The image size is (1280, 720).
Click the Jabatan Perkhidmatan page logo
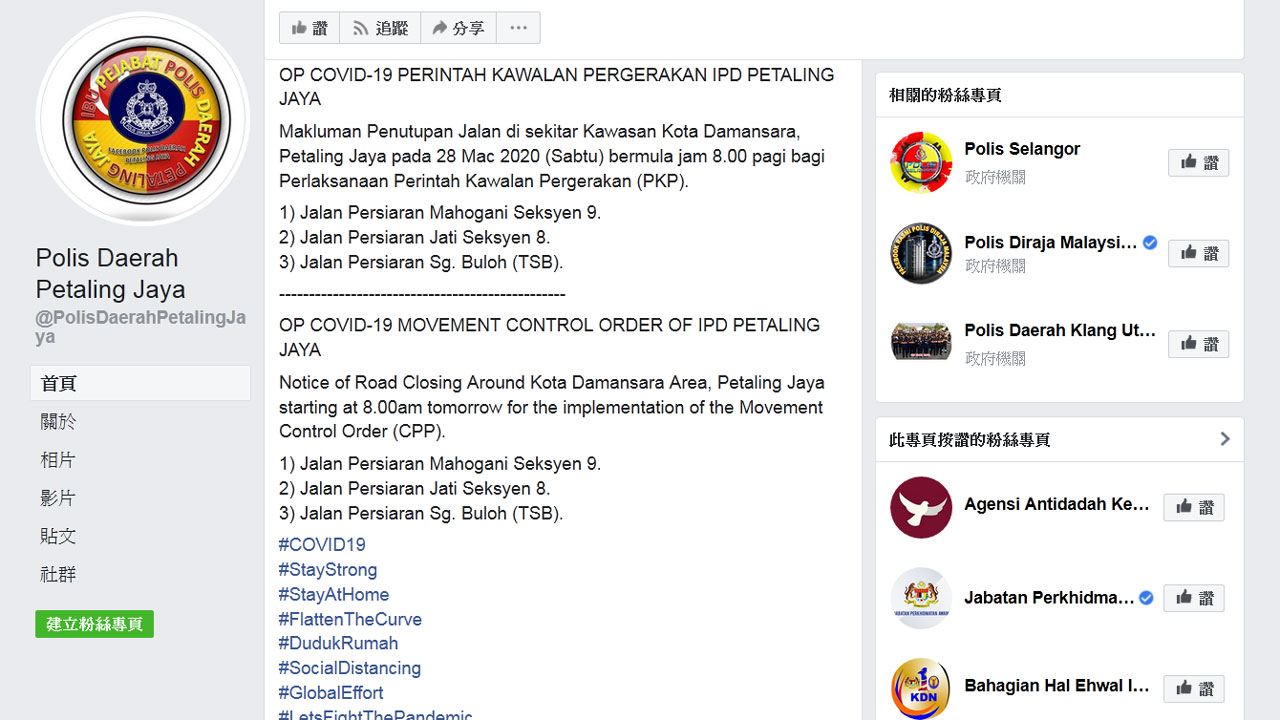point(921,598)
